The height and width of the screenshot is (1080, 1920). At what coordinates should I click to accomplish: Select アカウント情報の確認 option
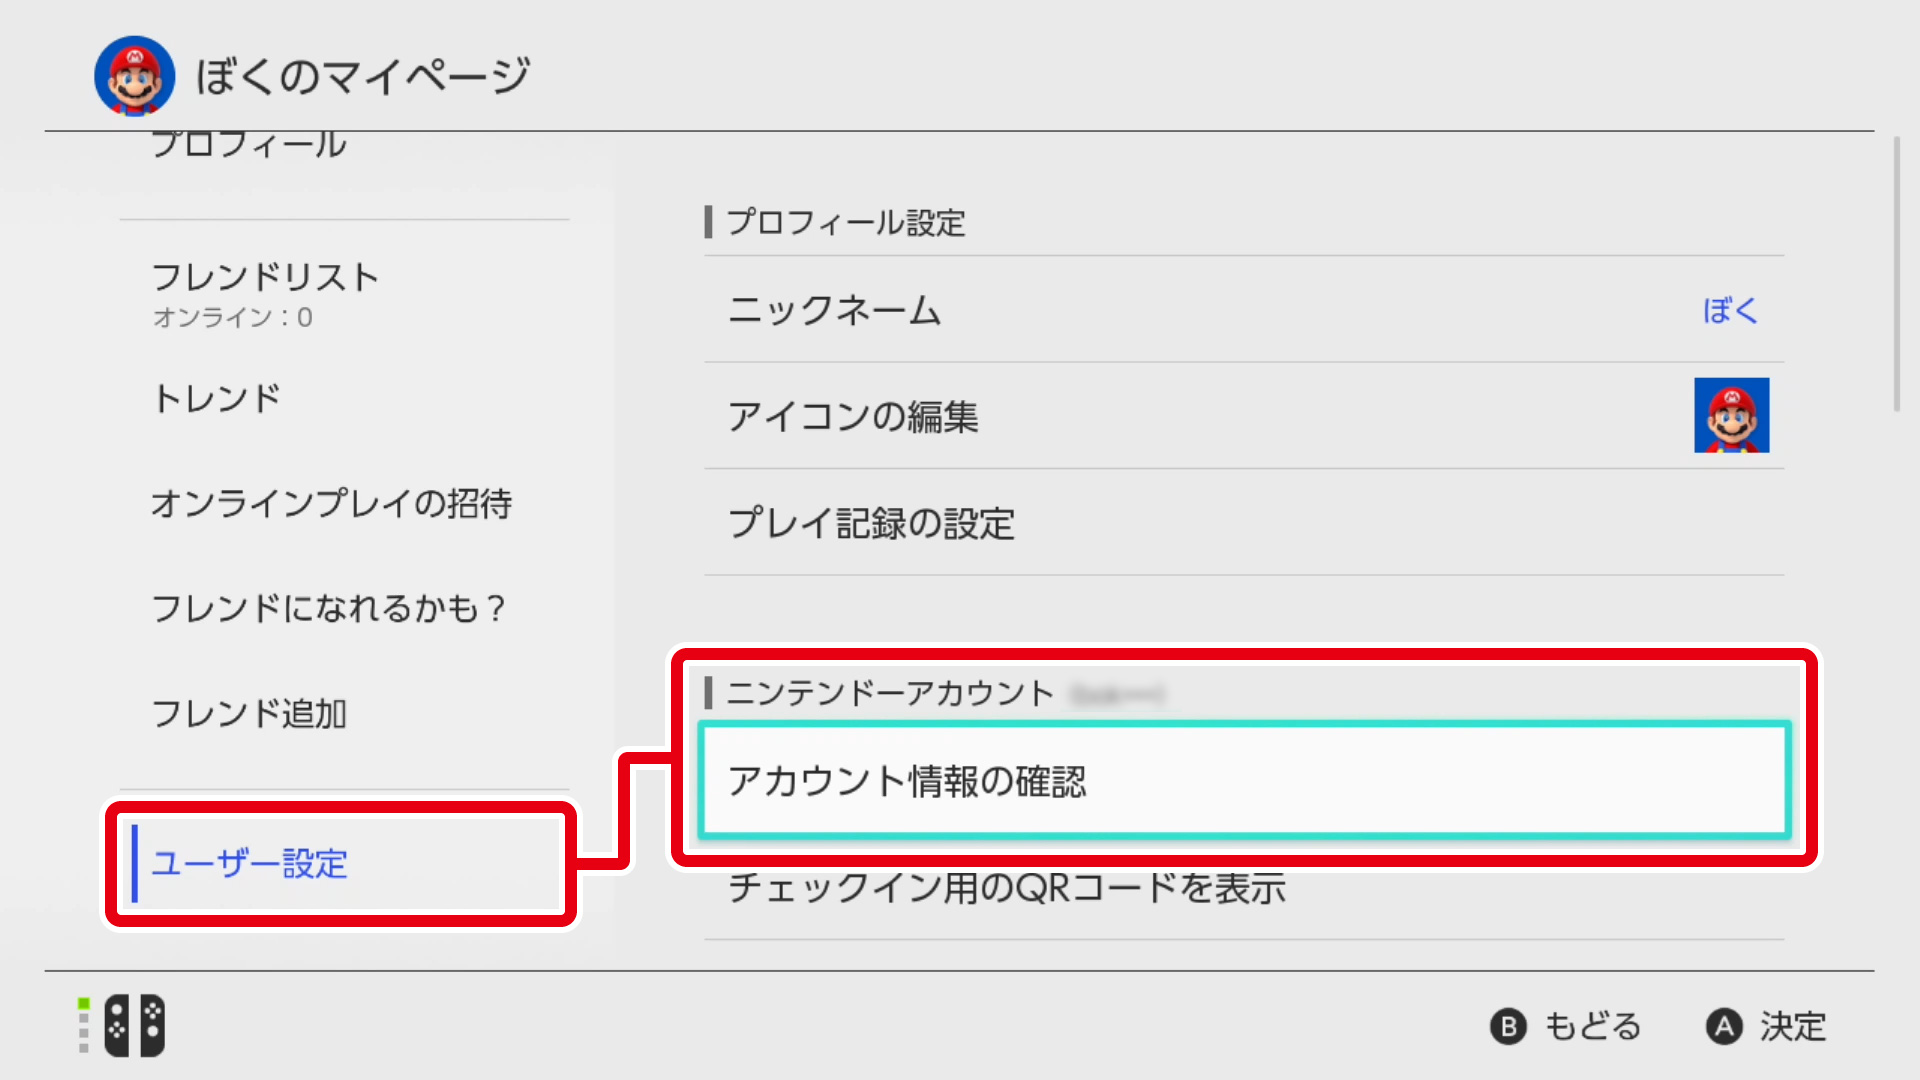[x=1244, y=780]
